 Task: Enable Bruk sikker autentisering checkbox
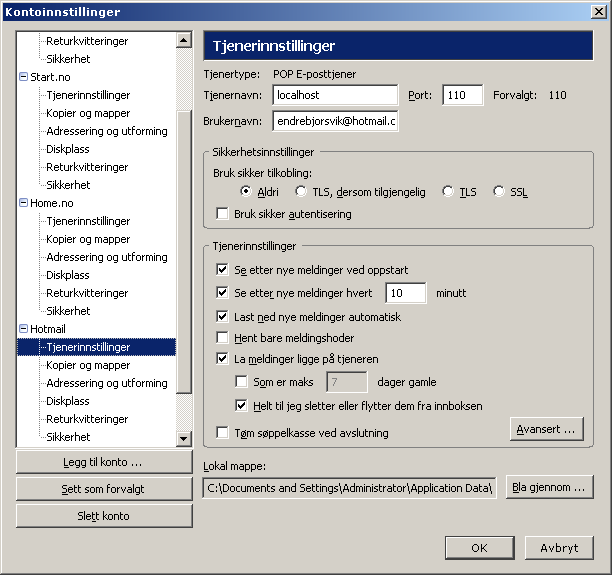pos(222,214)
